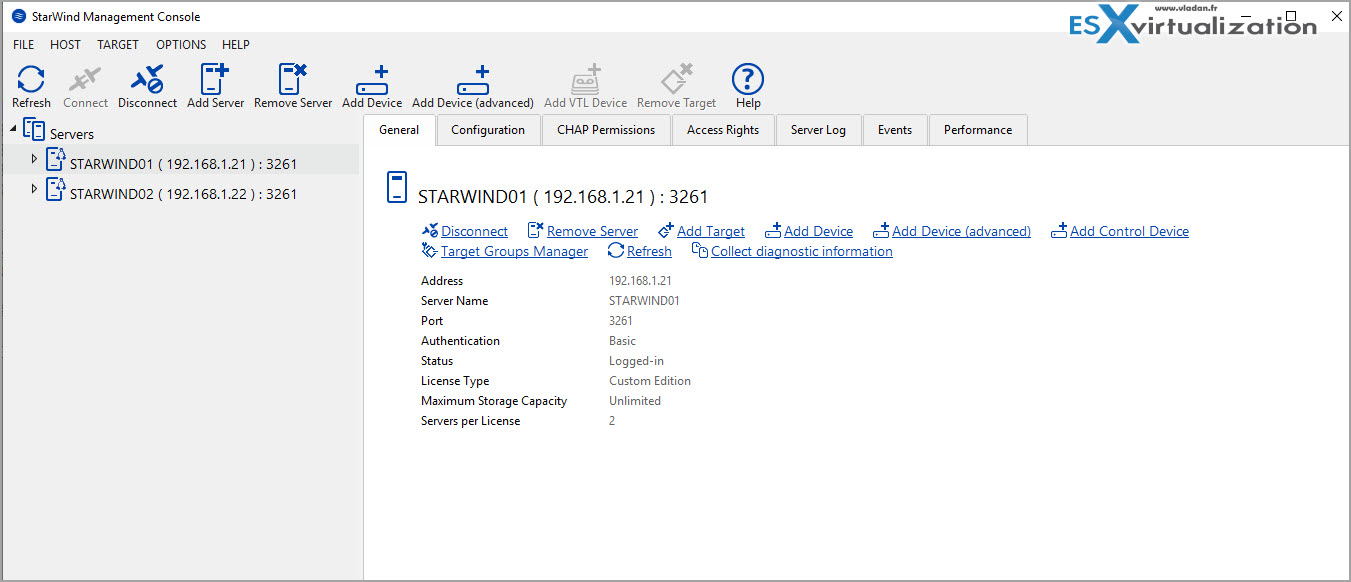Select STARWIND01 (192.168.1.21) in the tree

click(x=183, y=164)
